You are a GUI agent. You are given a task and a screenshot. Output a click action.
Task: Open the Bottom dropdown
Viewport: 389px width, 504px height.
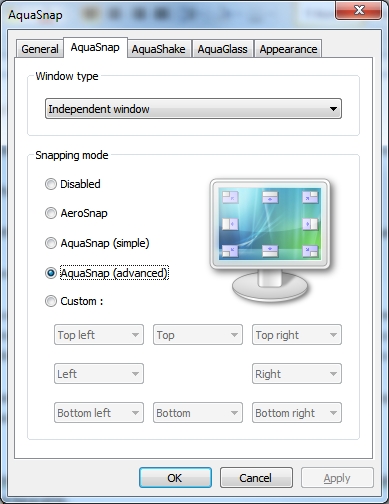click(x=198, y=413)
